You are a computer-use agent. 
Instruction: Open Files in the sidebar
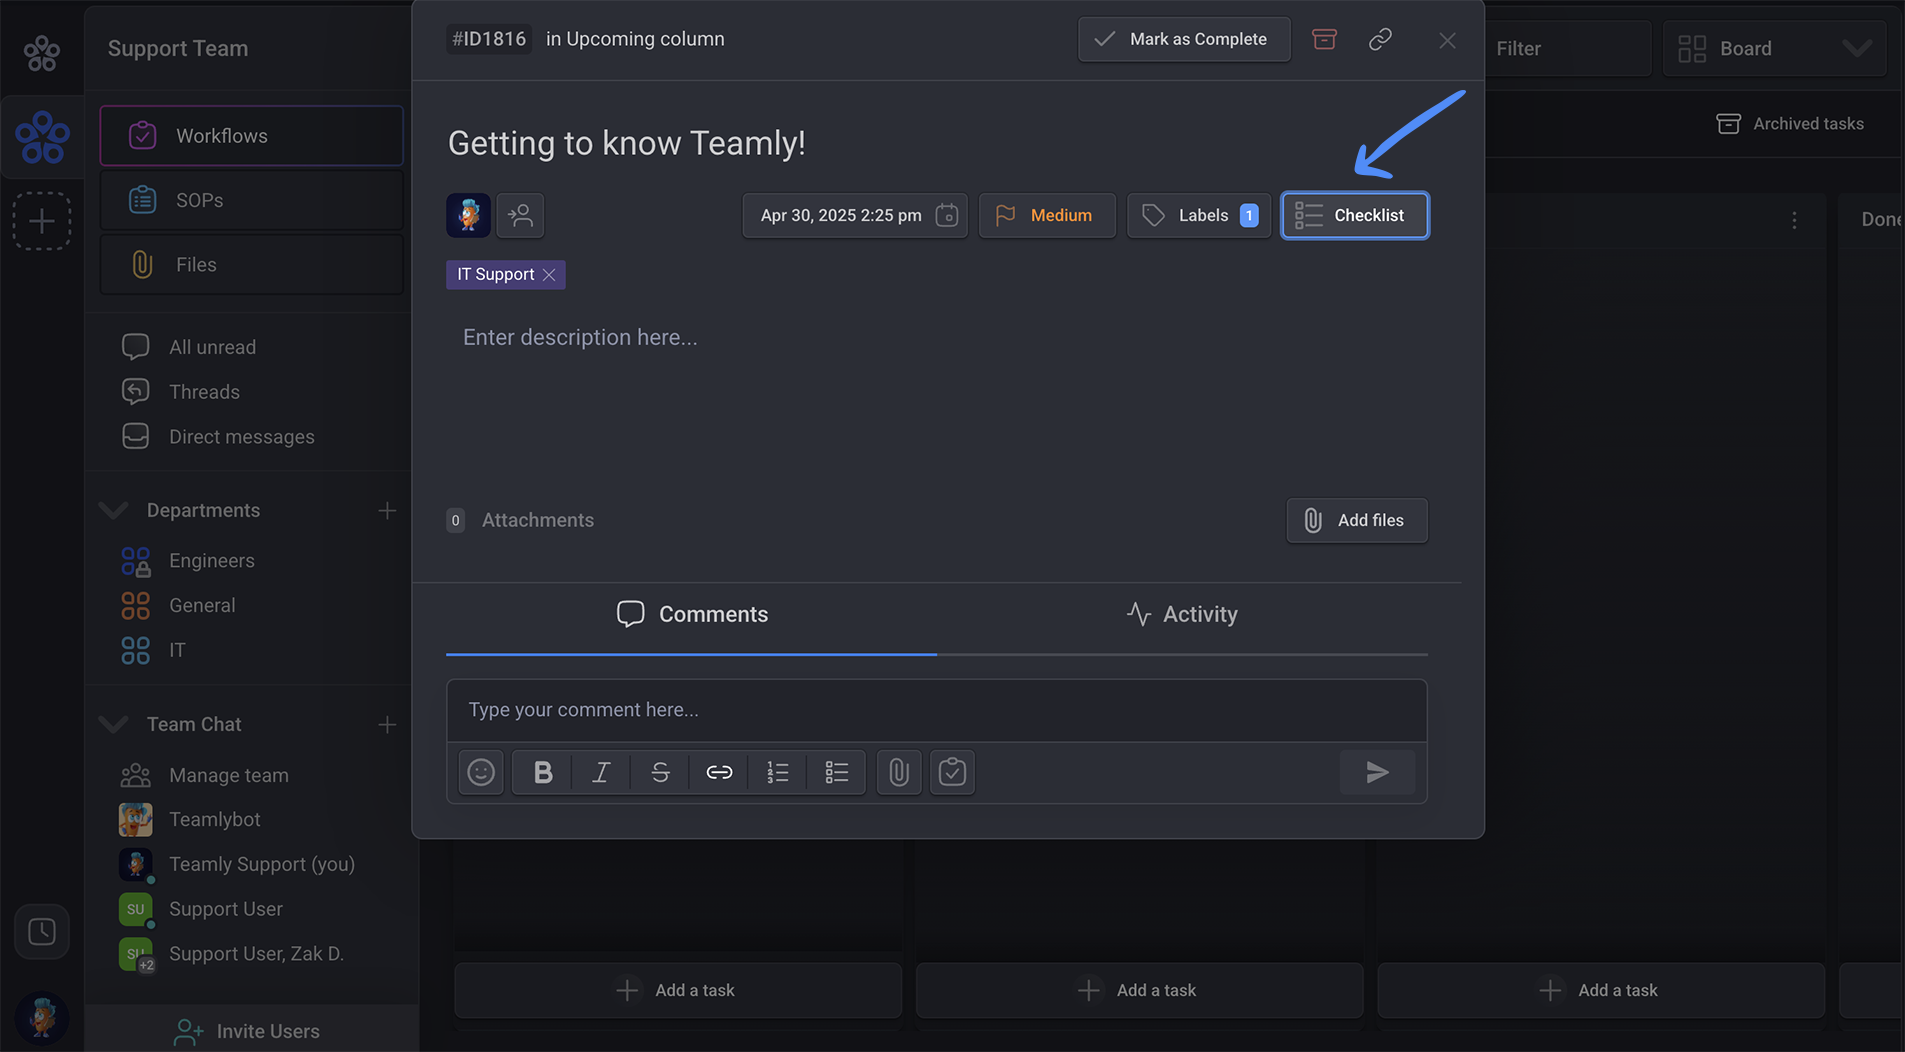tap(252, 265)
